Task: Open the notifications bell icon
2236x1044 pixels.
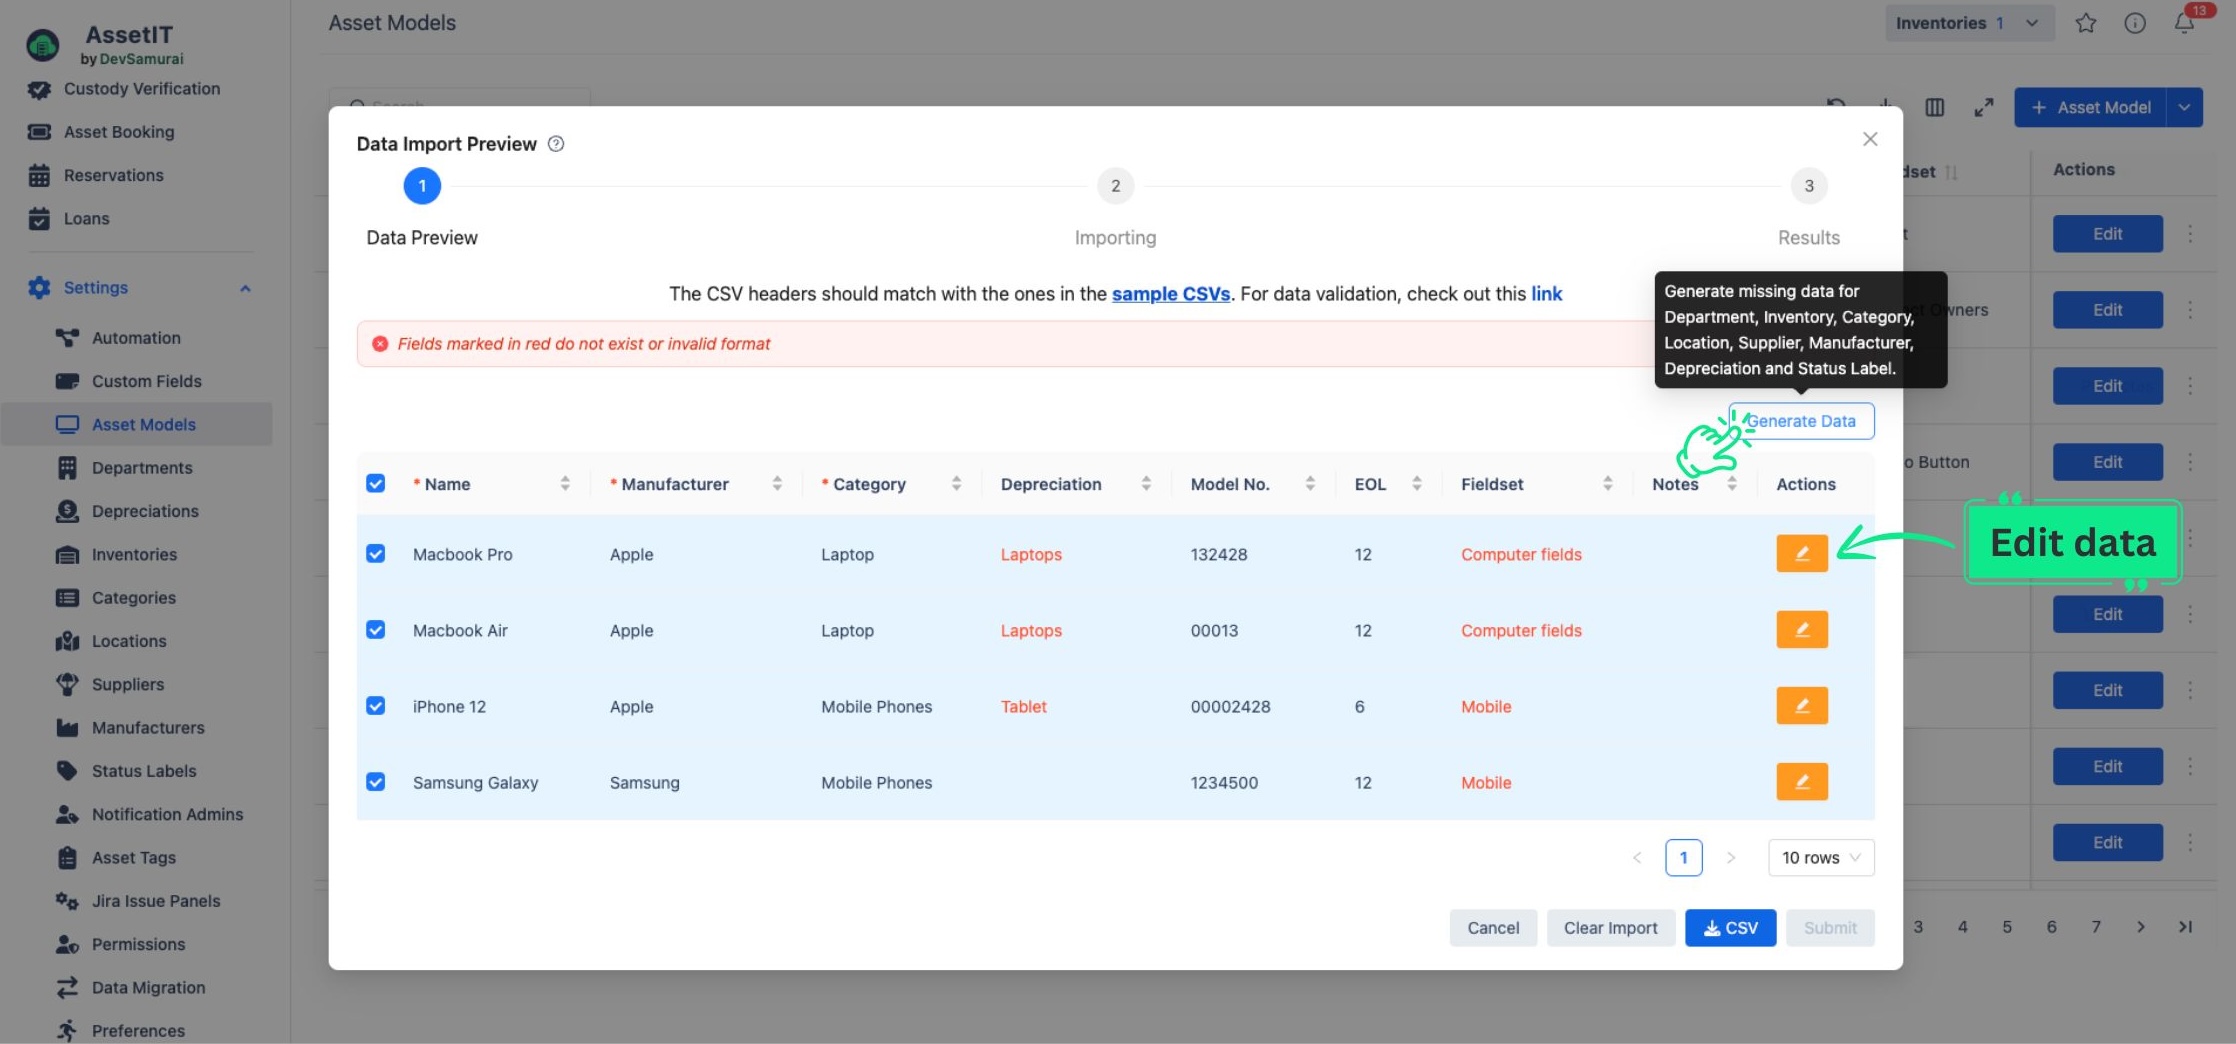Action: [2184, 23]
